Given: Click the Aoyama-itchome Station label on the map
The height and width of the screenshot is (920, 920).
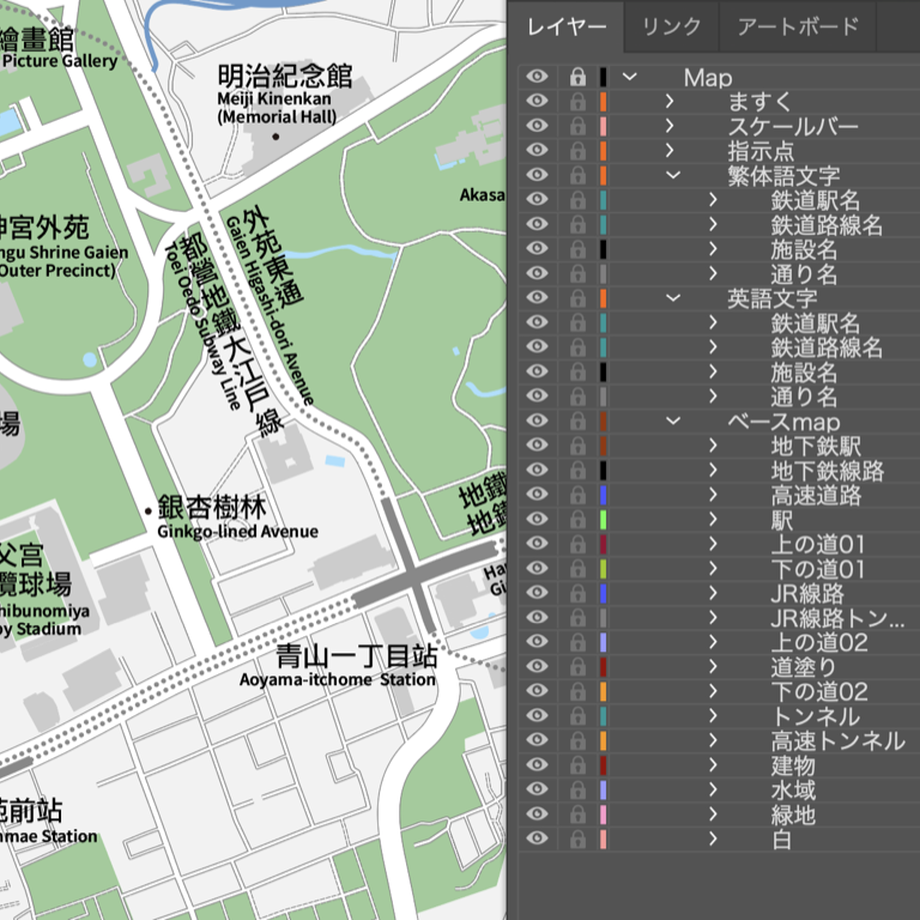Looking at the screenshot, I should (x=337, y=680).
